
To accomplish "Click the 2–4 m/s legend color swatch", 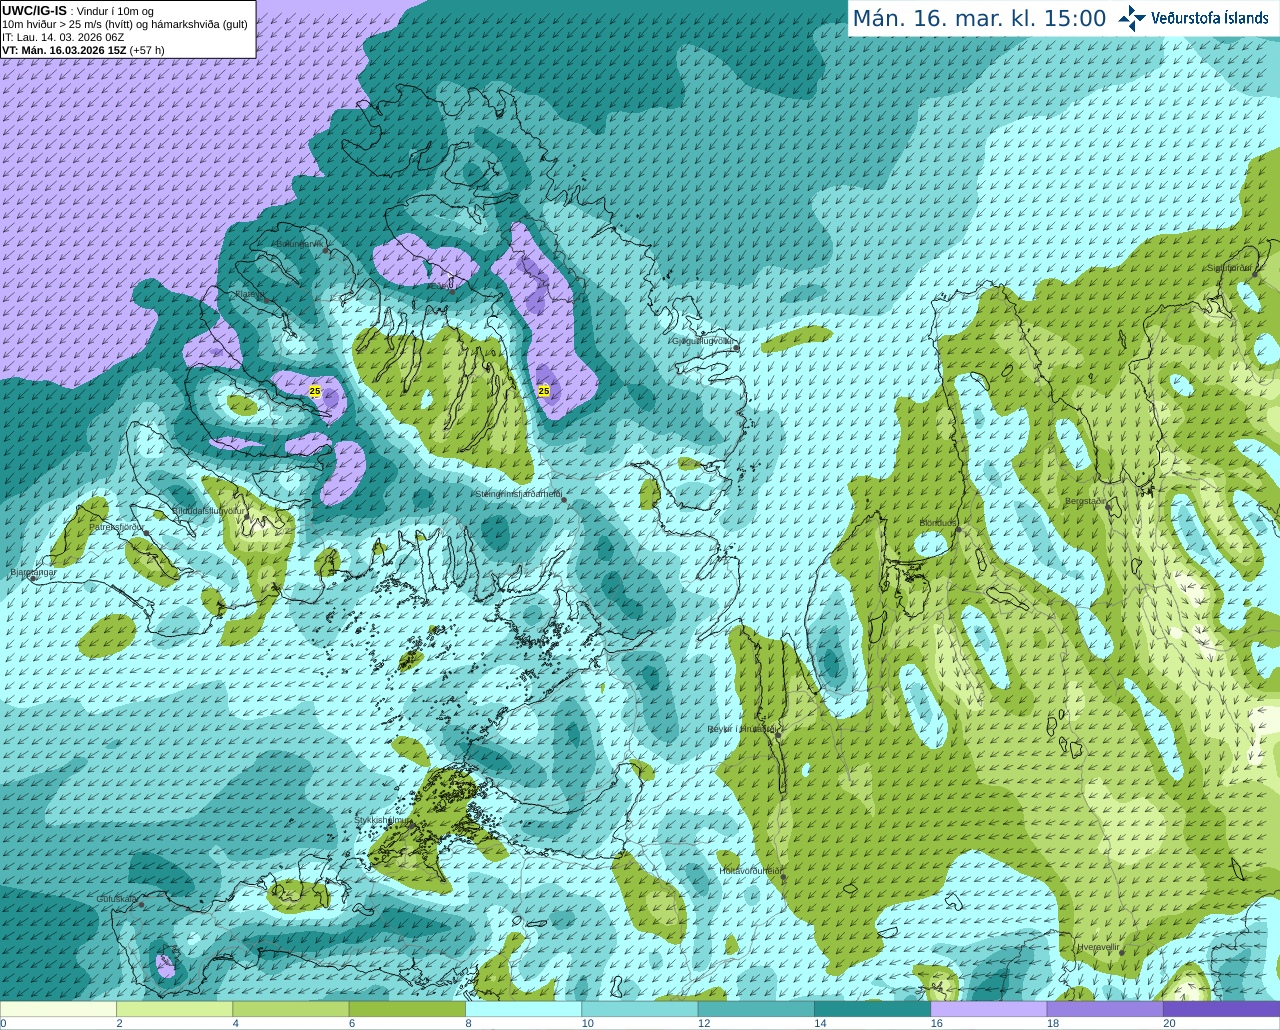I will coord(174,1009).
